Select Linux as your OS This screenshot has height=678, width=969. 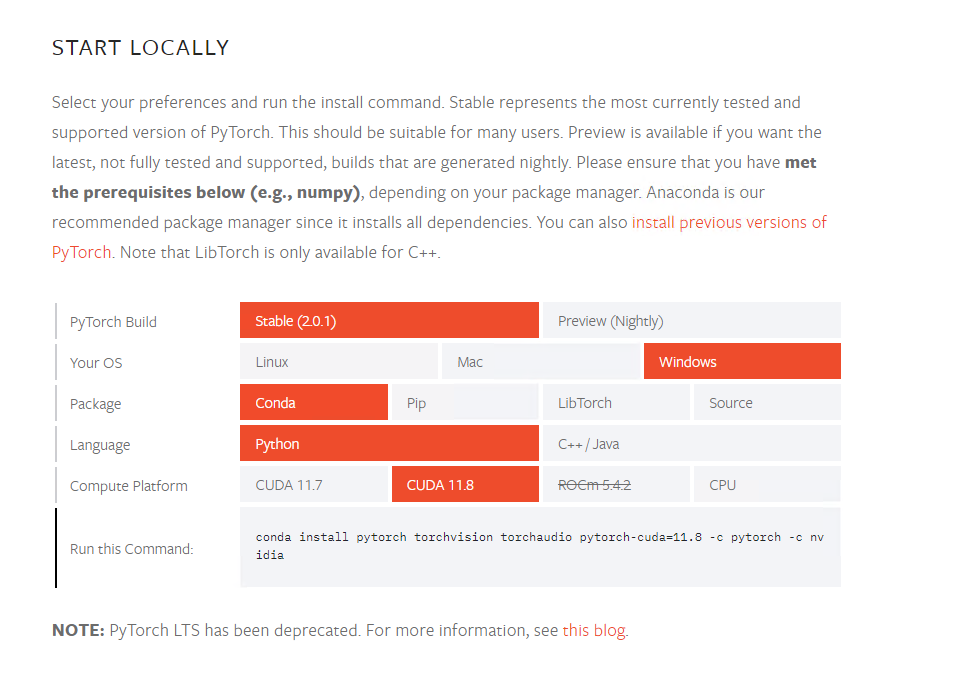point(338,361)
